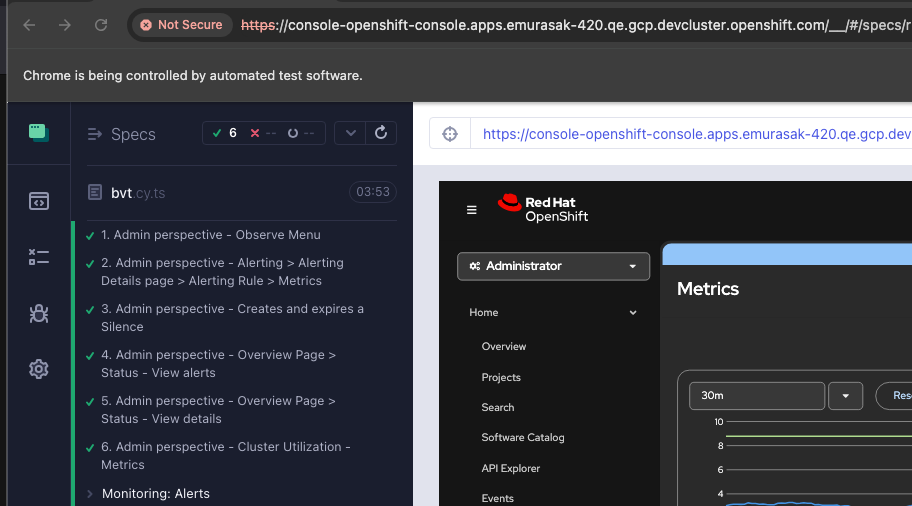The height and width of the screenshot is (506, 912).
Task: Collapse the Home navigation section
Action: [553, 312]
